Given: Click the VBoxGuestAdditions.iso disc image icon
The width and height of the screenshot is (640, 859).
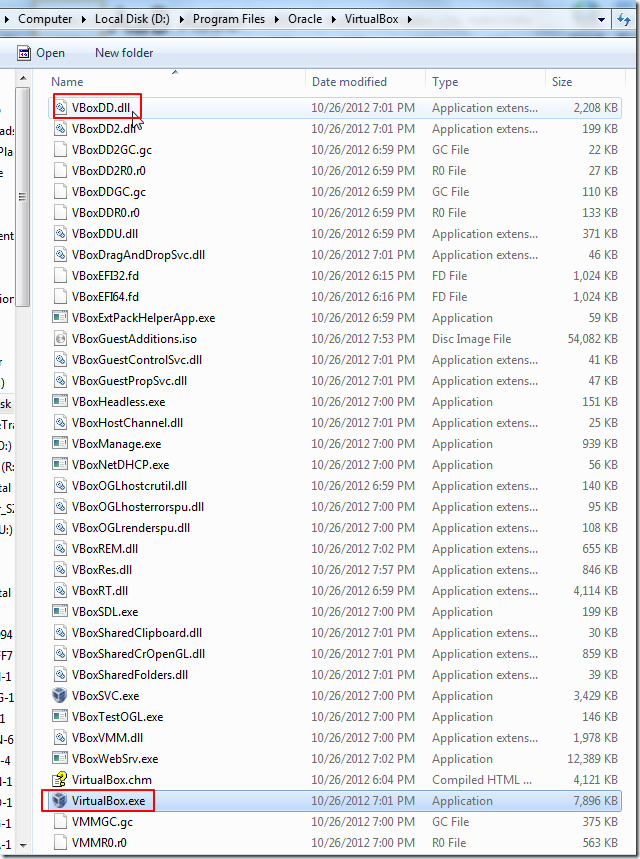Looking at the screenshot, I should 60,339.
